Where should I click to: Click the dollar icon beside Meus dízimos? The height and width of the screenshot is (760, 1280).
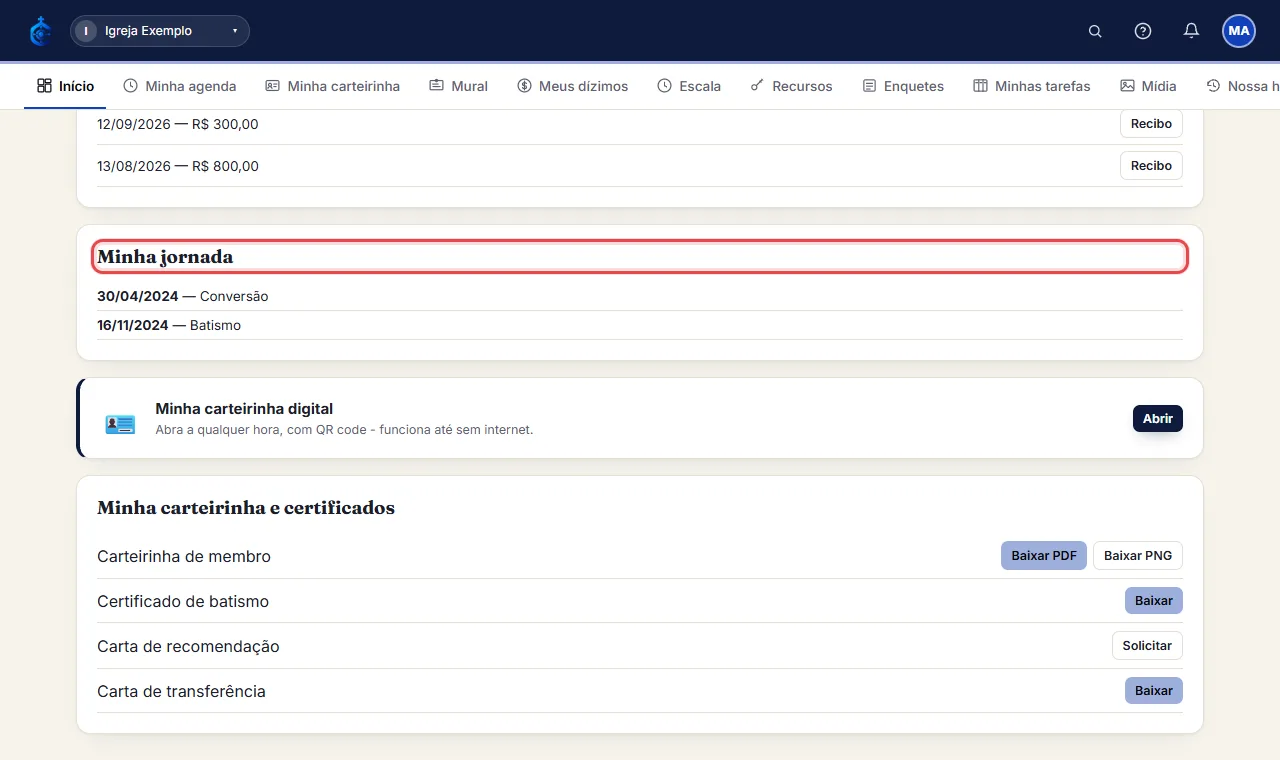click(x=524, y=86)
